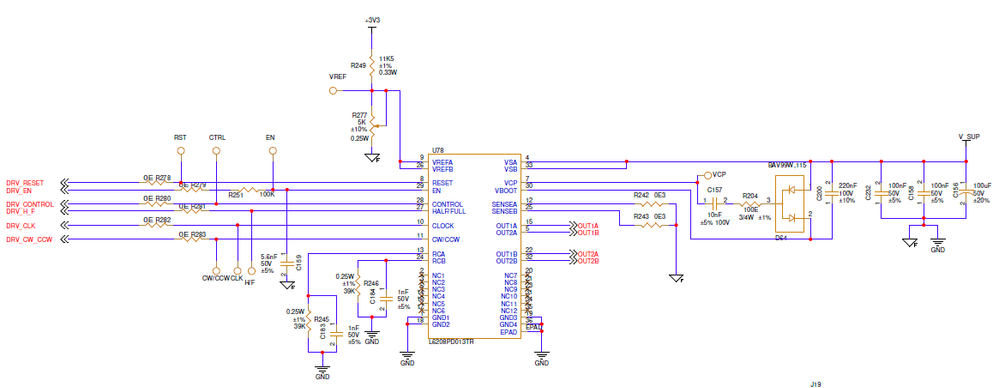Screen dimensions: 999x388
Task: Click the EN test point circle
Action: 273,151
